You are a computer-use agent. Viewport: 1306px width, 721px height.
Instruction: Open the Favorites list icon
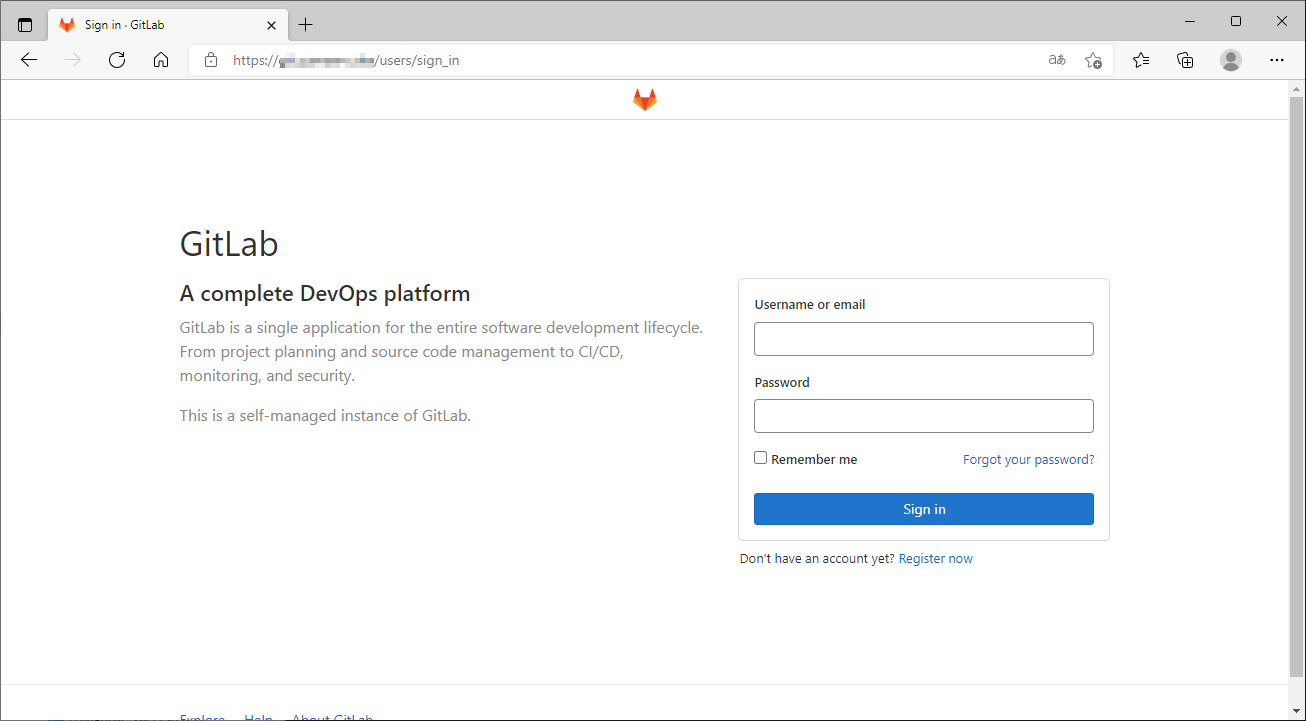coord(1141,60)
